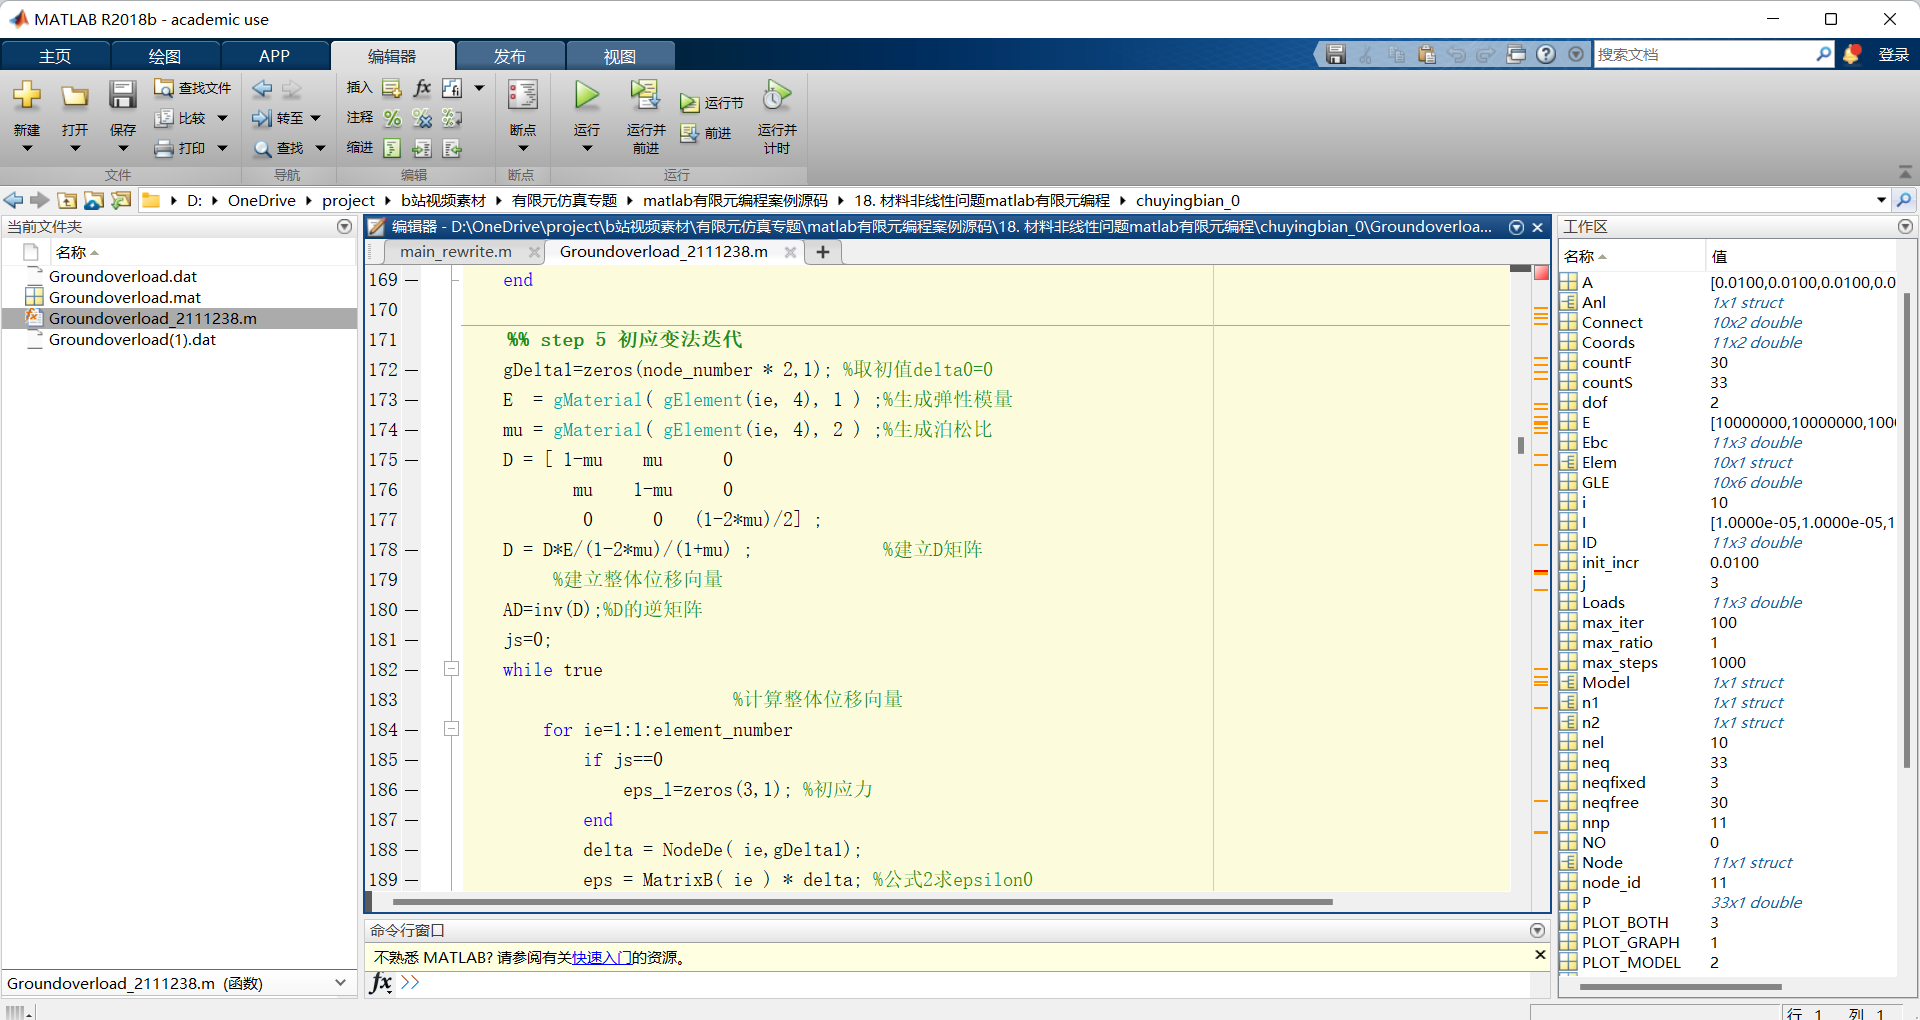Viewport: 1920px width, 1020px height.
Task: Click Run and Time (运行并计时) icon
Action: tap(777, 96)
